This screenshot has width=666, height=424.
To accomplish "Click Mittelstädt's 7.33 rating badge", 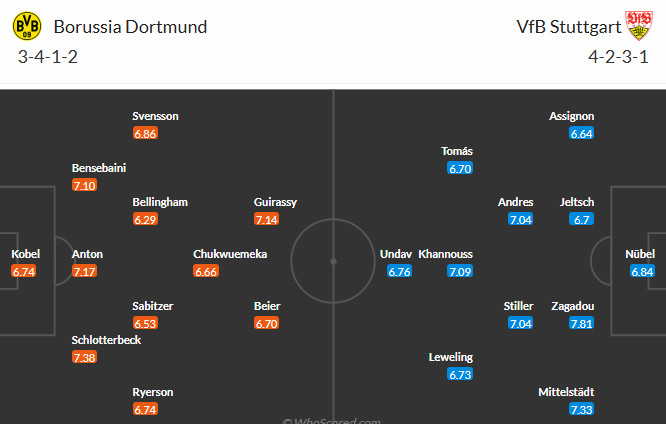I will tap(581, 409).
